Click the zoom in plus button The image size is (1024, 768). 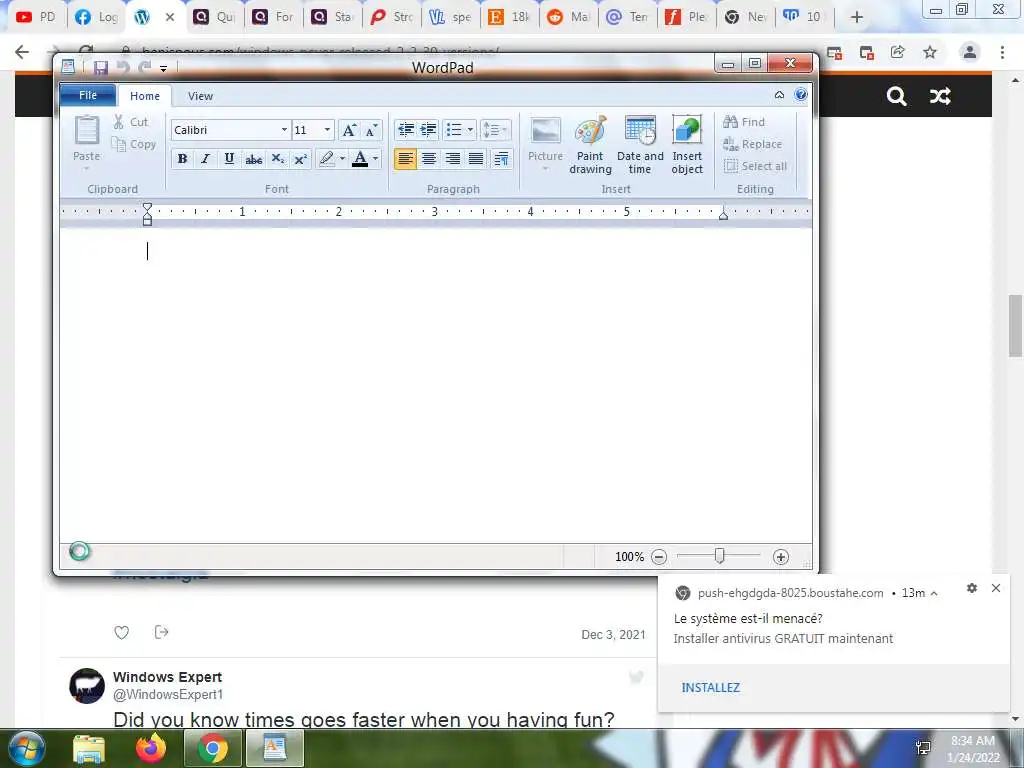[780, 557]
